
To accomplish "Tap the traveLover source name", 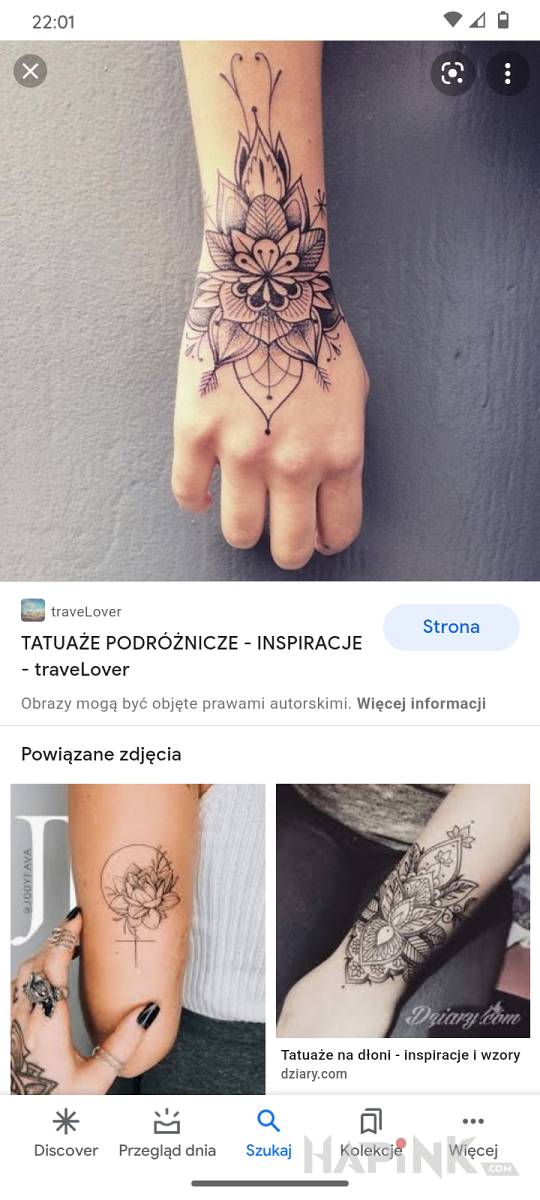I will (x=86, y=611).
